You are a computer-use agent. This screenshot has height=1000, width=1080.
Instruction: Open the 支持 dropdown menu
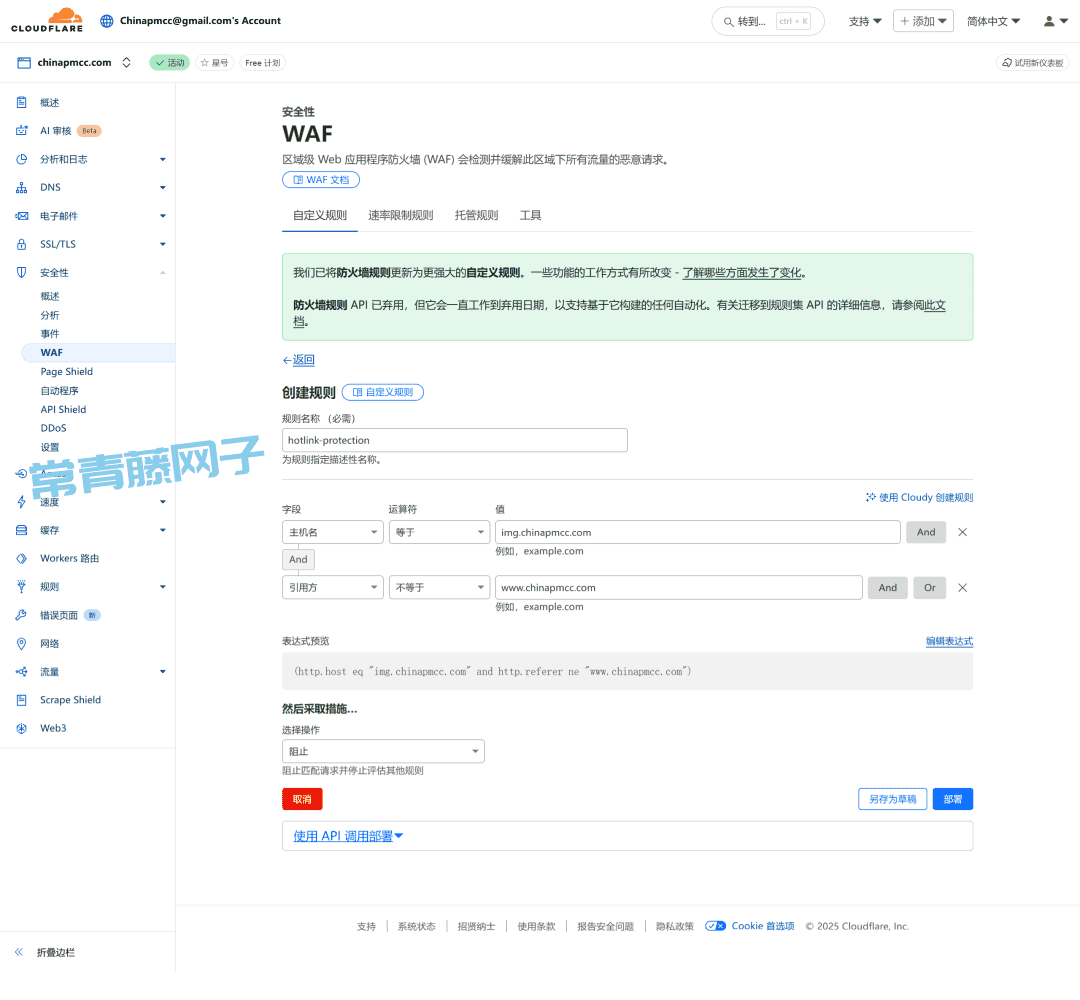[865, 21]
